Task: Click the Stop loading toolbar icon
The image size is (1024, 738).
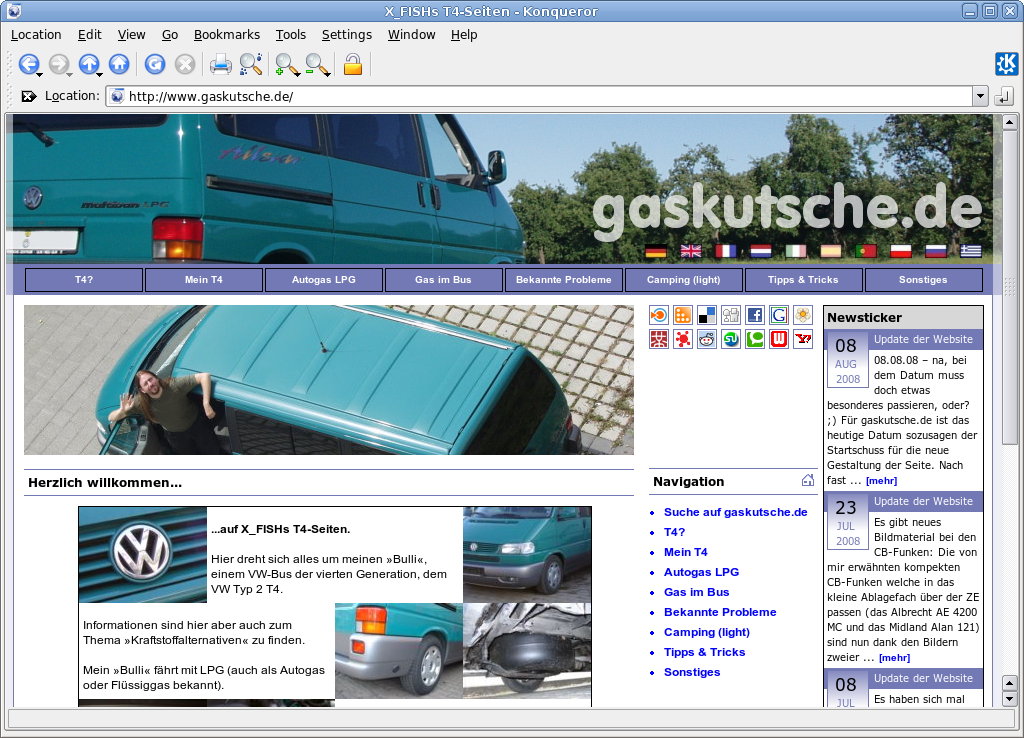Action: pos(185,64)
